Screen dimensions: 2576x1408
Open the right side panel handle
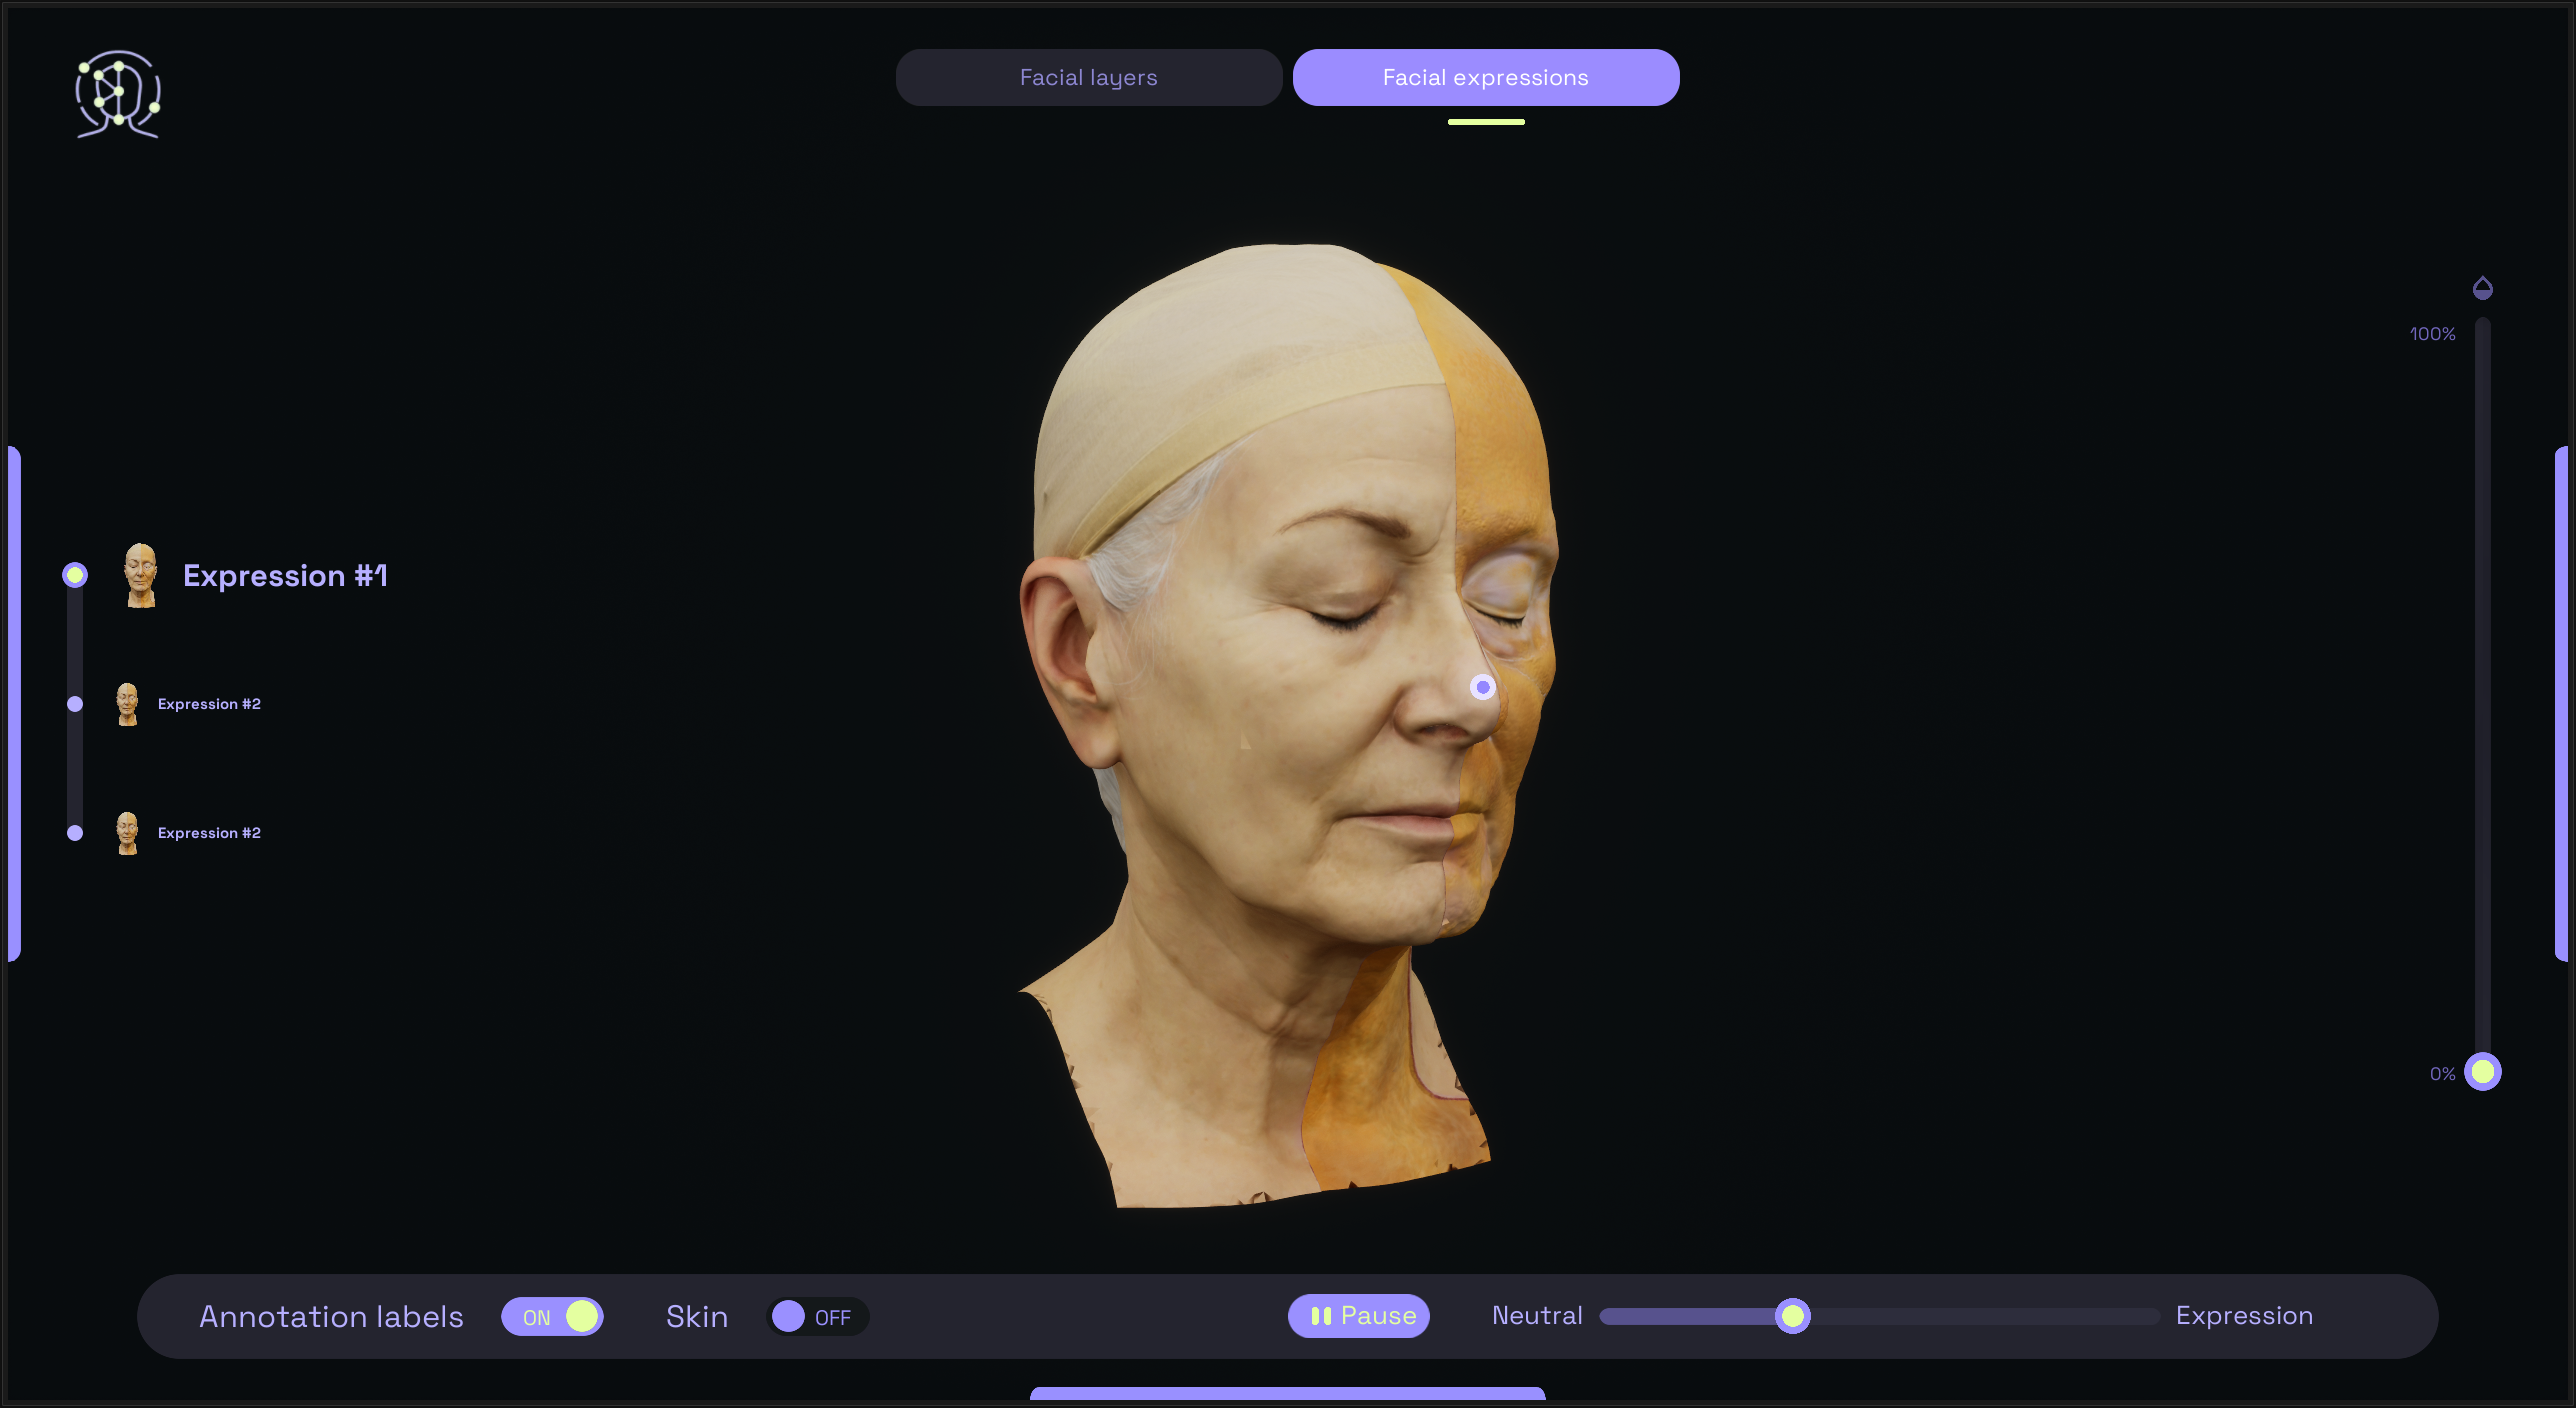pos(2561,704)
